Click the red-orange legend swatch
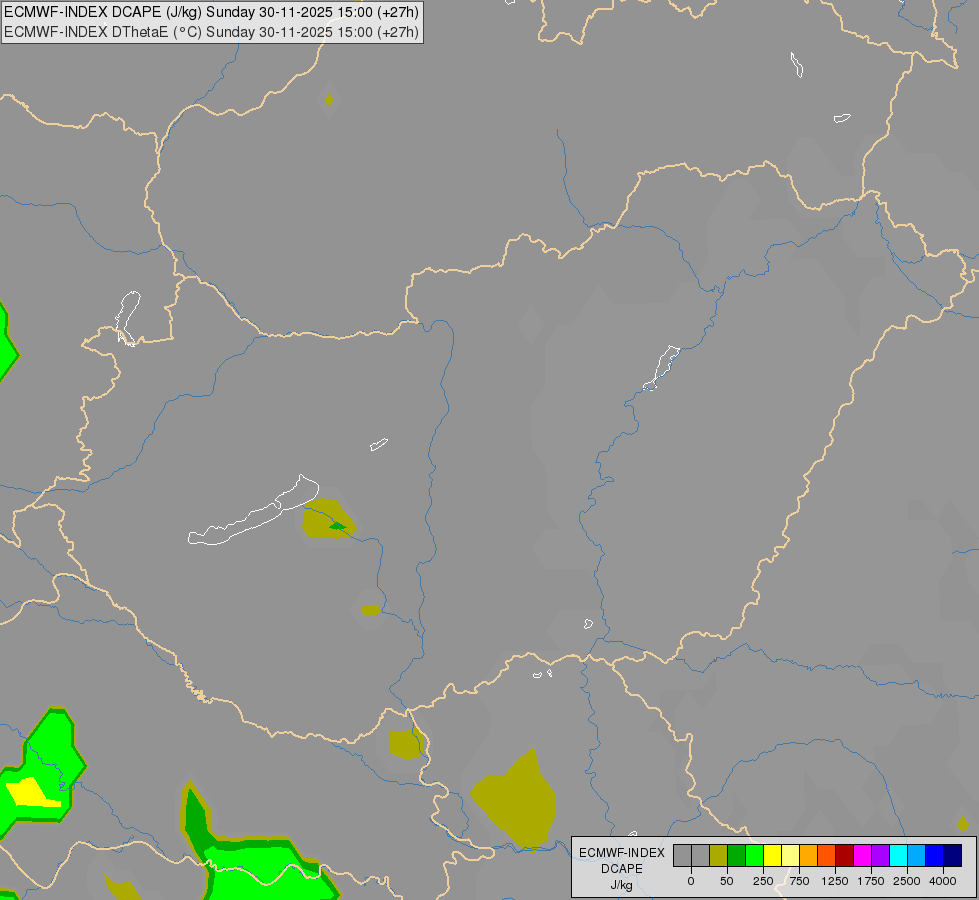Image resolution: width=979 pixels, height=900 pixels. click(x=827, y=856)
